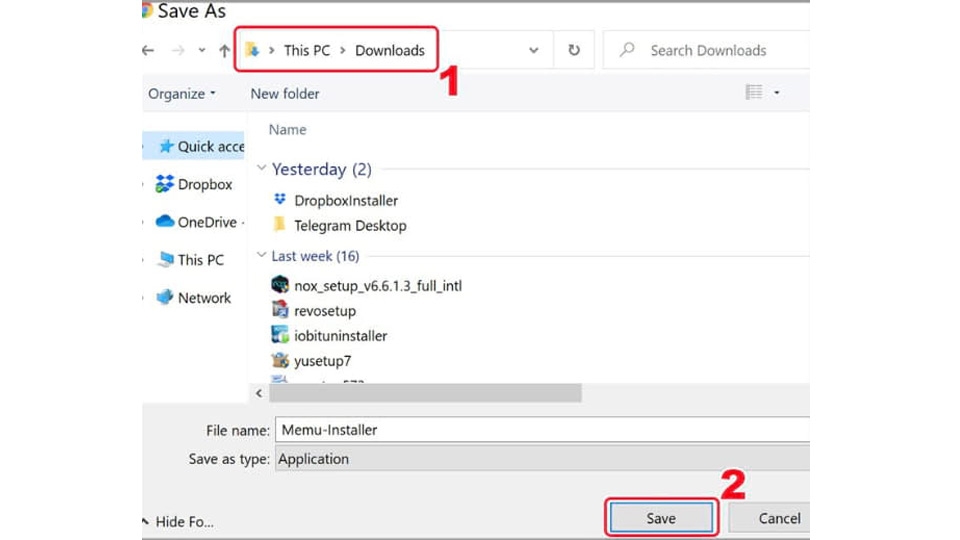Open the view options dropdown arrow
Image resolution: width=960 pixels, height=540 pixels.
pyautogui.click(x=776, y=92)
